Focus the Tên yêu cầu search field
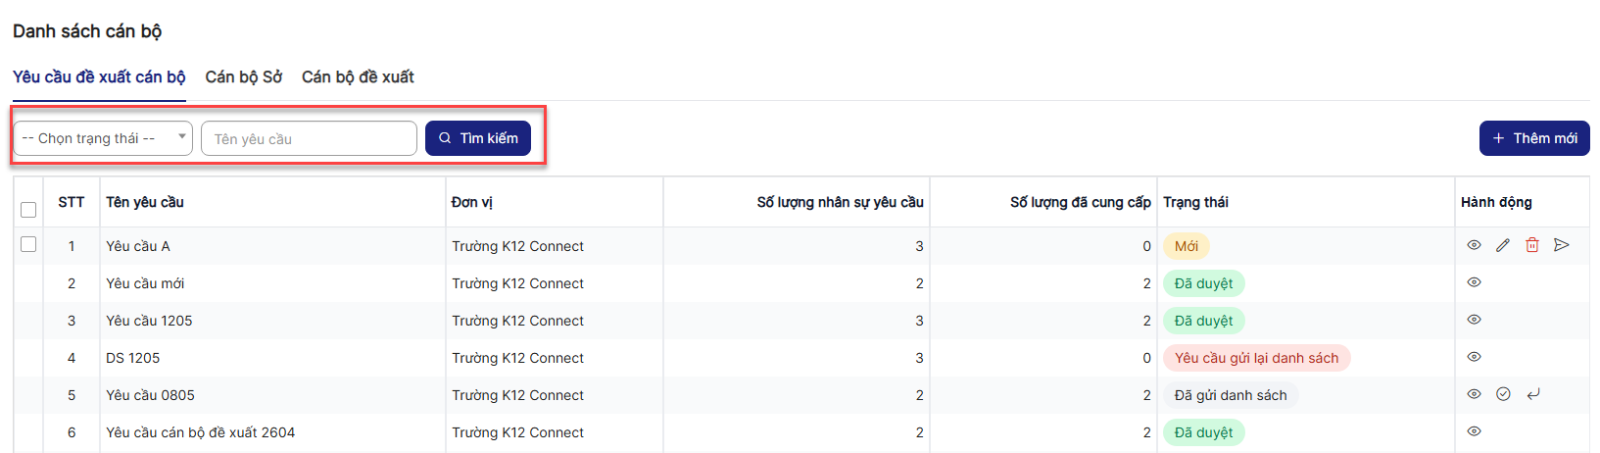 [308, 139]
